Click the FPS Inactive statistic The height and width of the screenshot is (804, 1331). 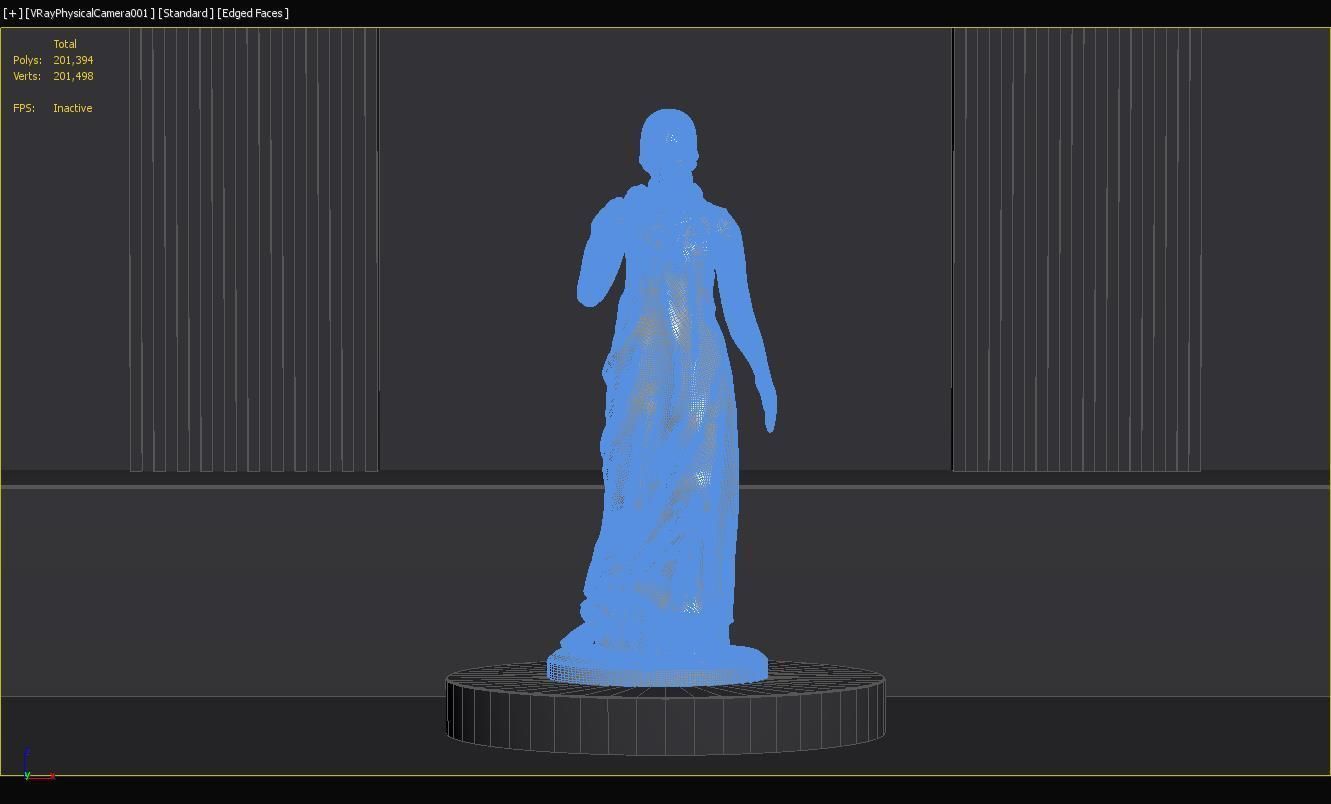coord(53,108)
